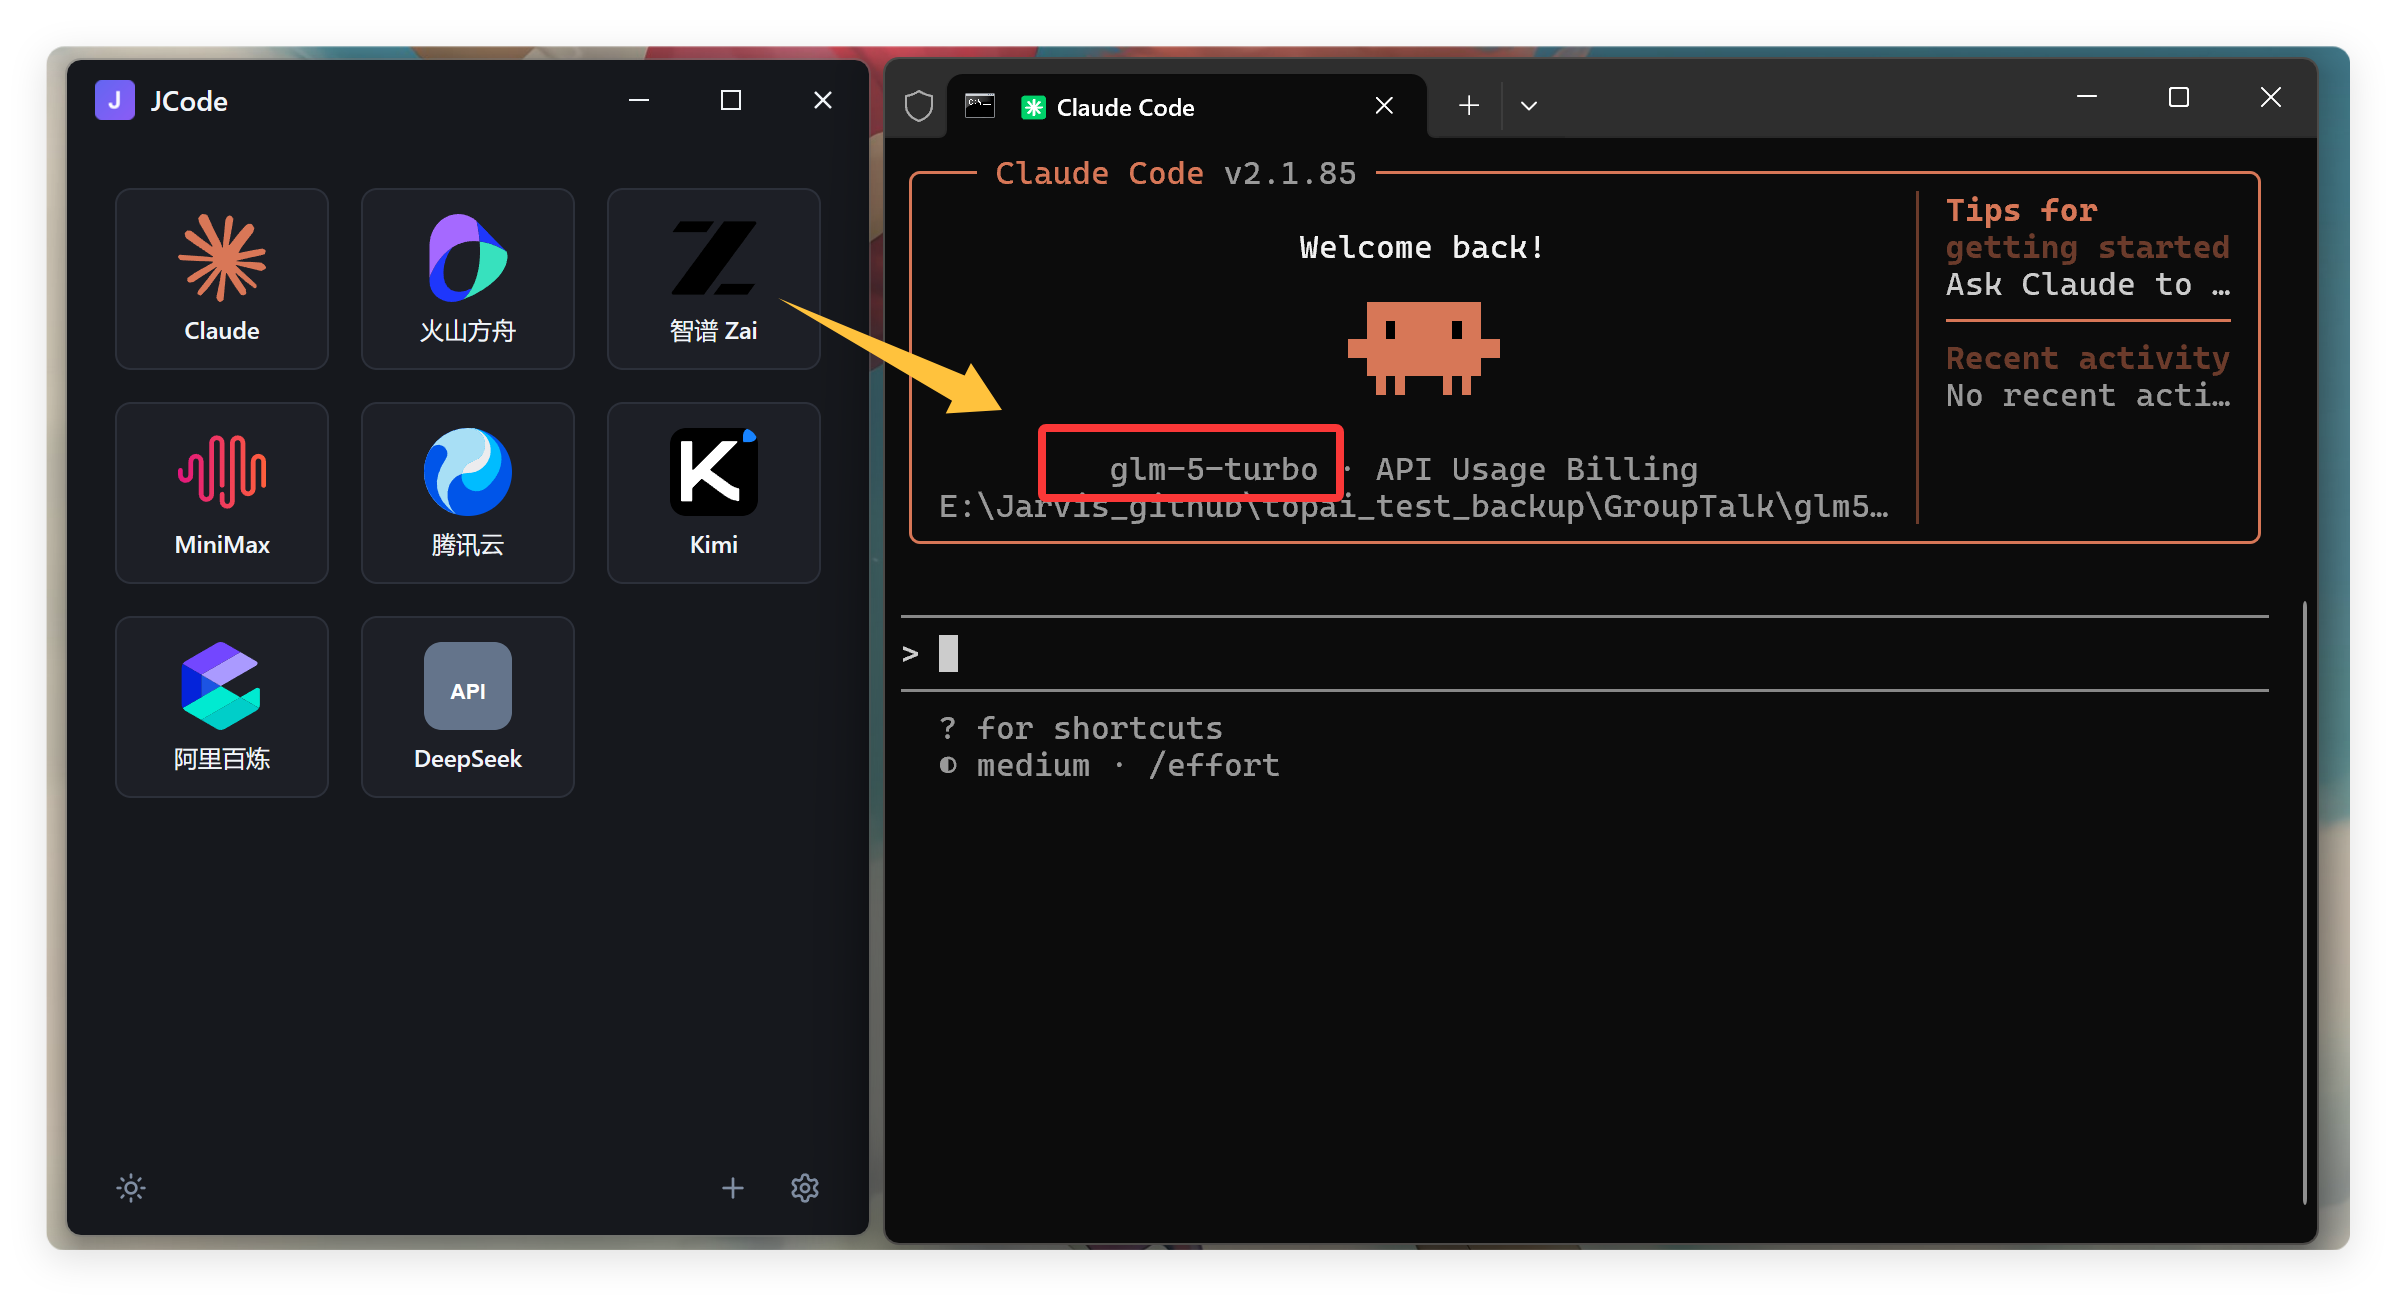The image size is (2396, 1296).
Task: Select the 火山方舟 provider tile
Action: point(467,278)
